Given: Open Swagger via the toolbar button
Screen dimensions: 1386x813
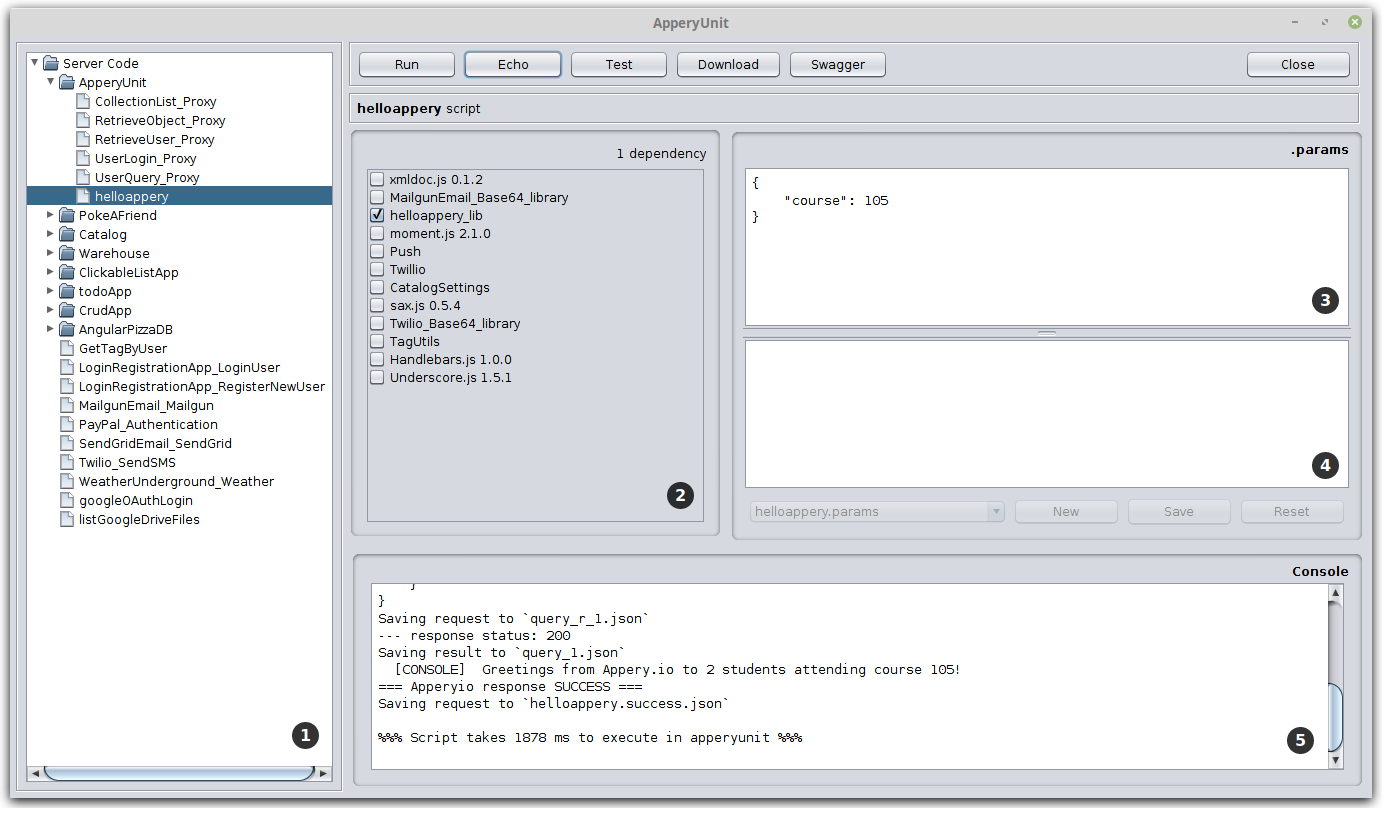Looking at the screenshot, I should click(838, 64).
